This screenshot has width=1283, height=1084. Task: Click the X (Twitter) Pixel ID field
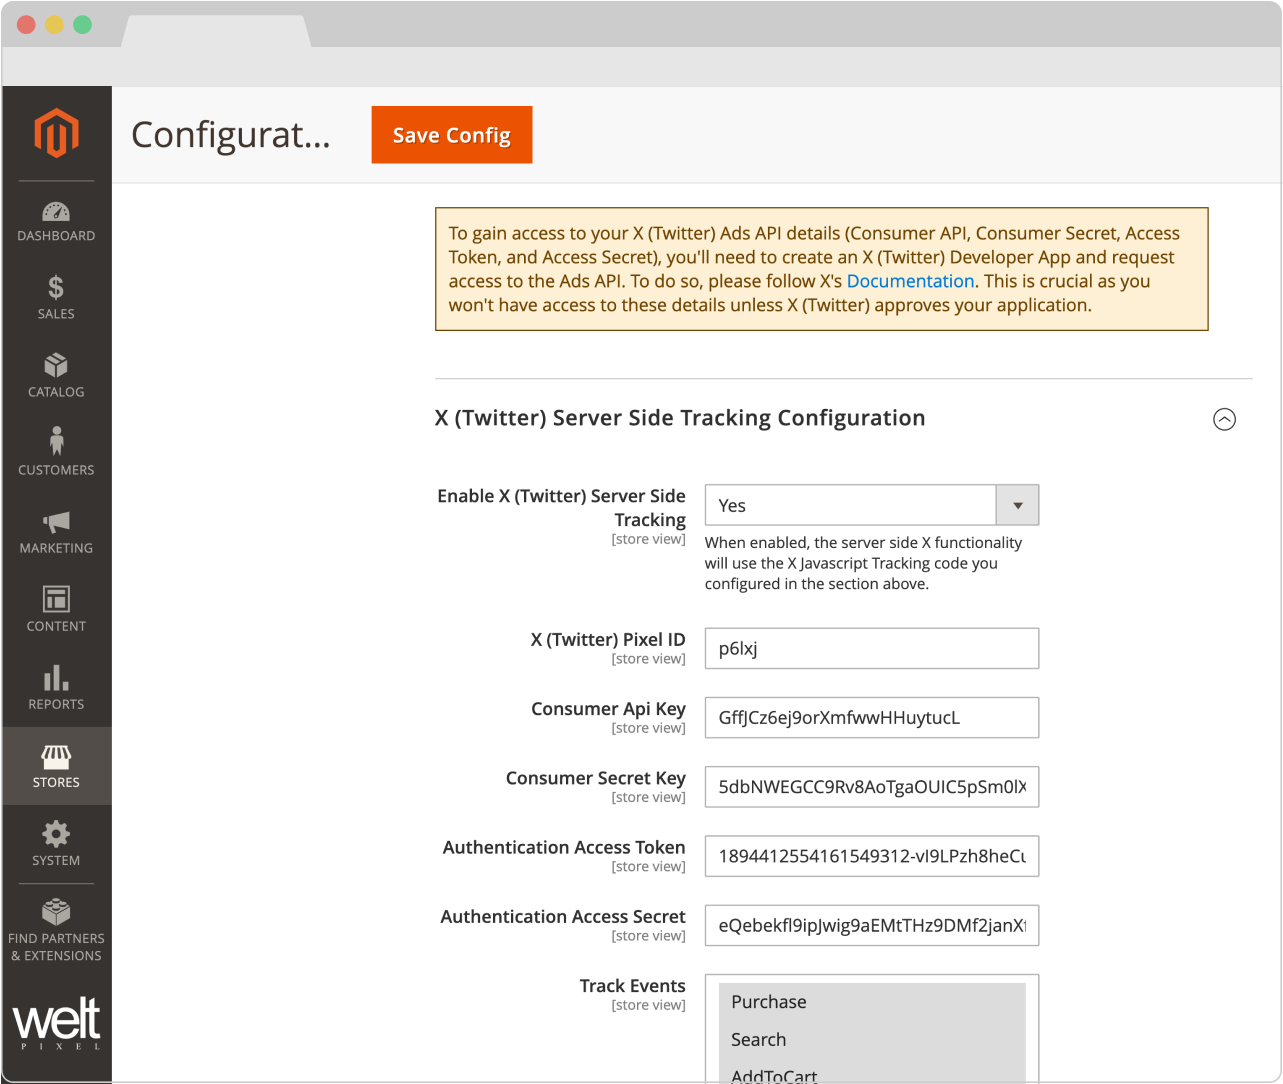tap(871, 648)
